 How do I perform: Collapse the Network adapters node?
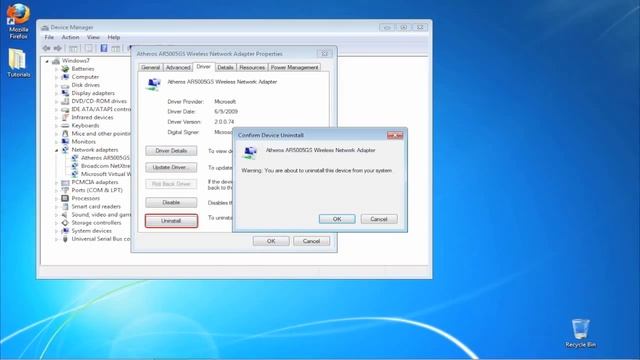coord(57,150)
